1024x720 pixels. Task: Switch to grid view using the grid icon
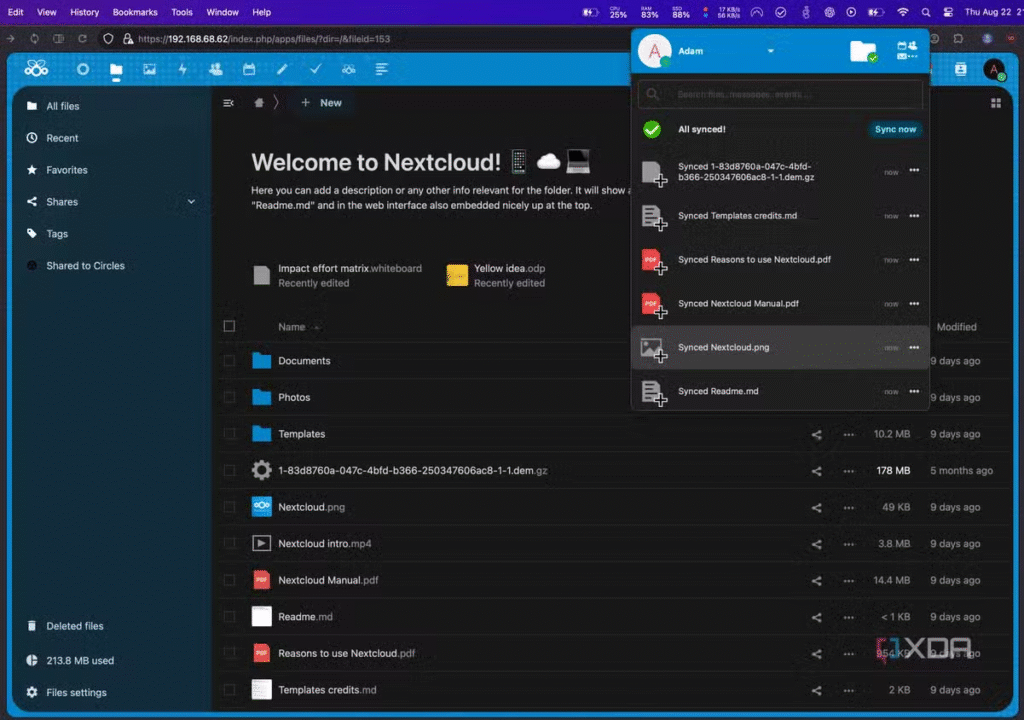pos(995,103)
